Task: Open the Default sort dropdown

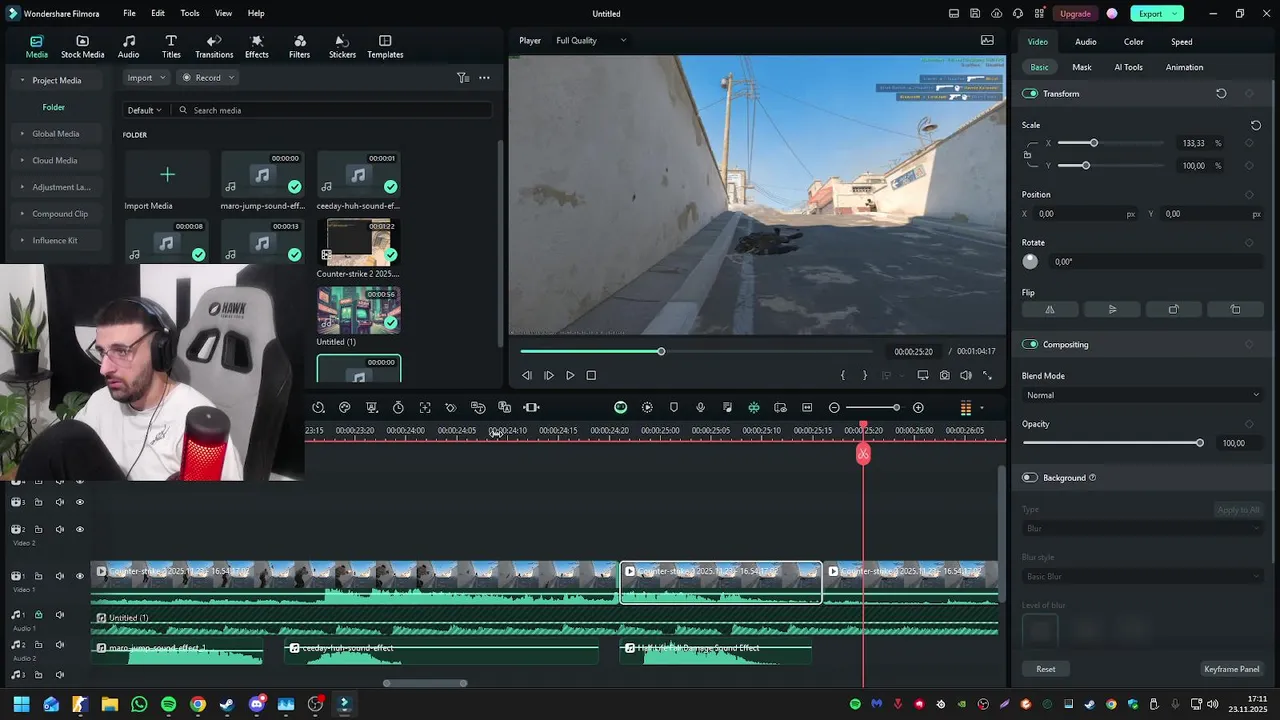Action: 144,110
